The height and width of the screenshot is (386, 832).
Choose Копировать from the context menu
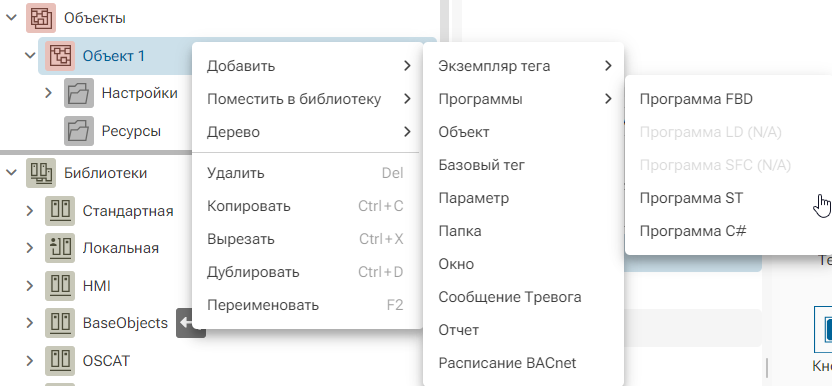(x=308, y=206)
